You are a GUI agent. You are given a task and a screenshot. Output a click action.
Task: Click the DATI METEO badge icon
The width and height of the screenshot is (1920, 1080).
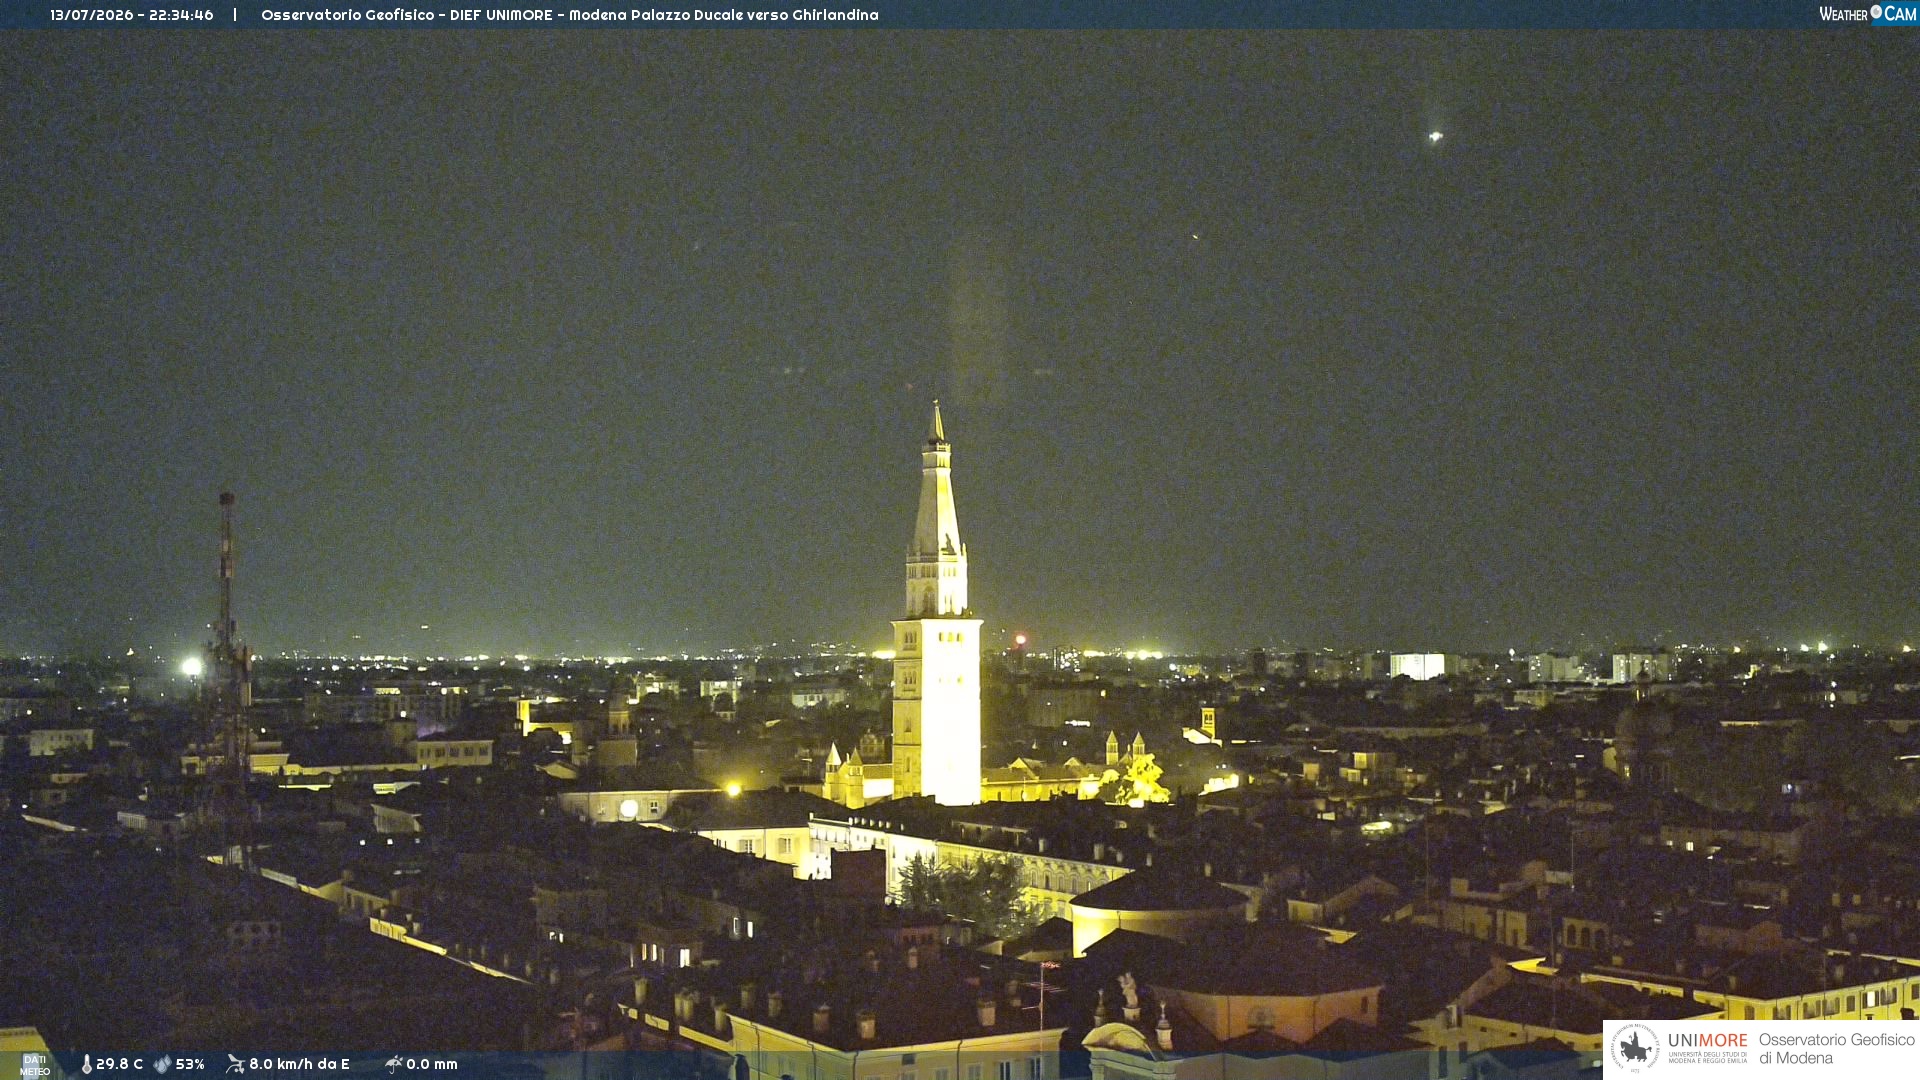tap(35, 1065)
